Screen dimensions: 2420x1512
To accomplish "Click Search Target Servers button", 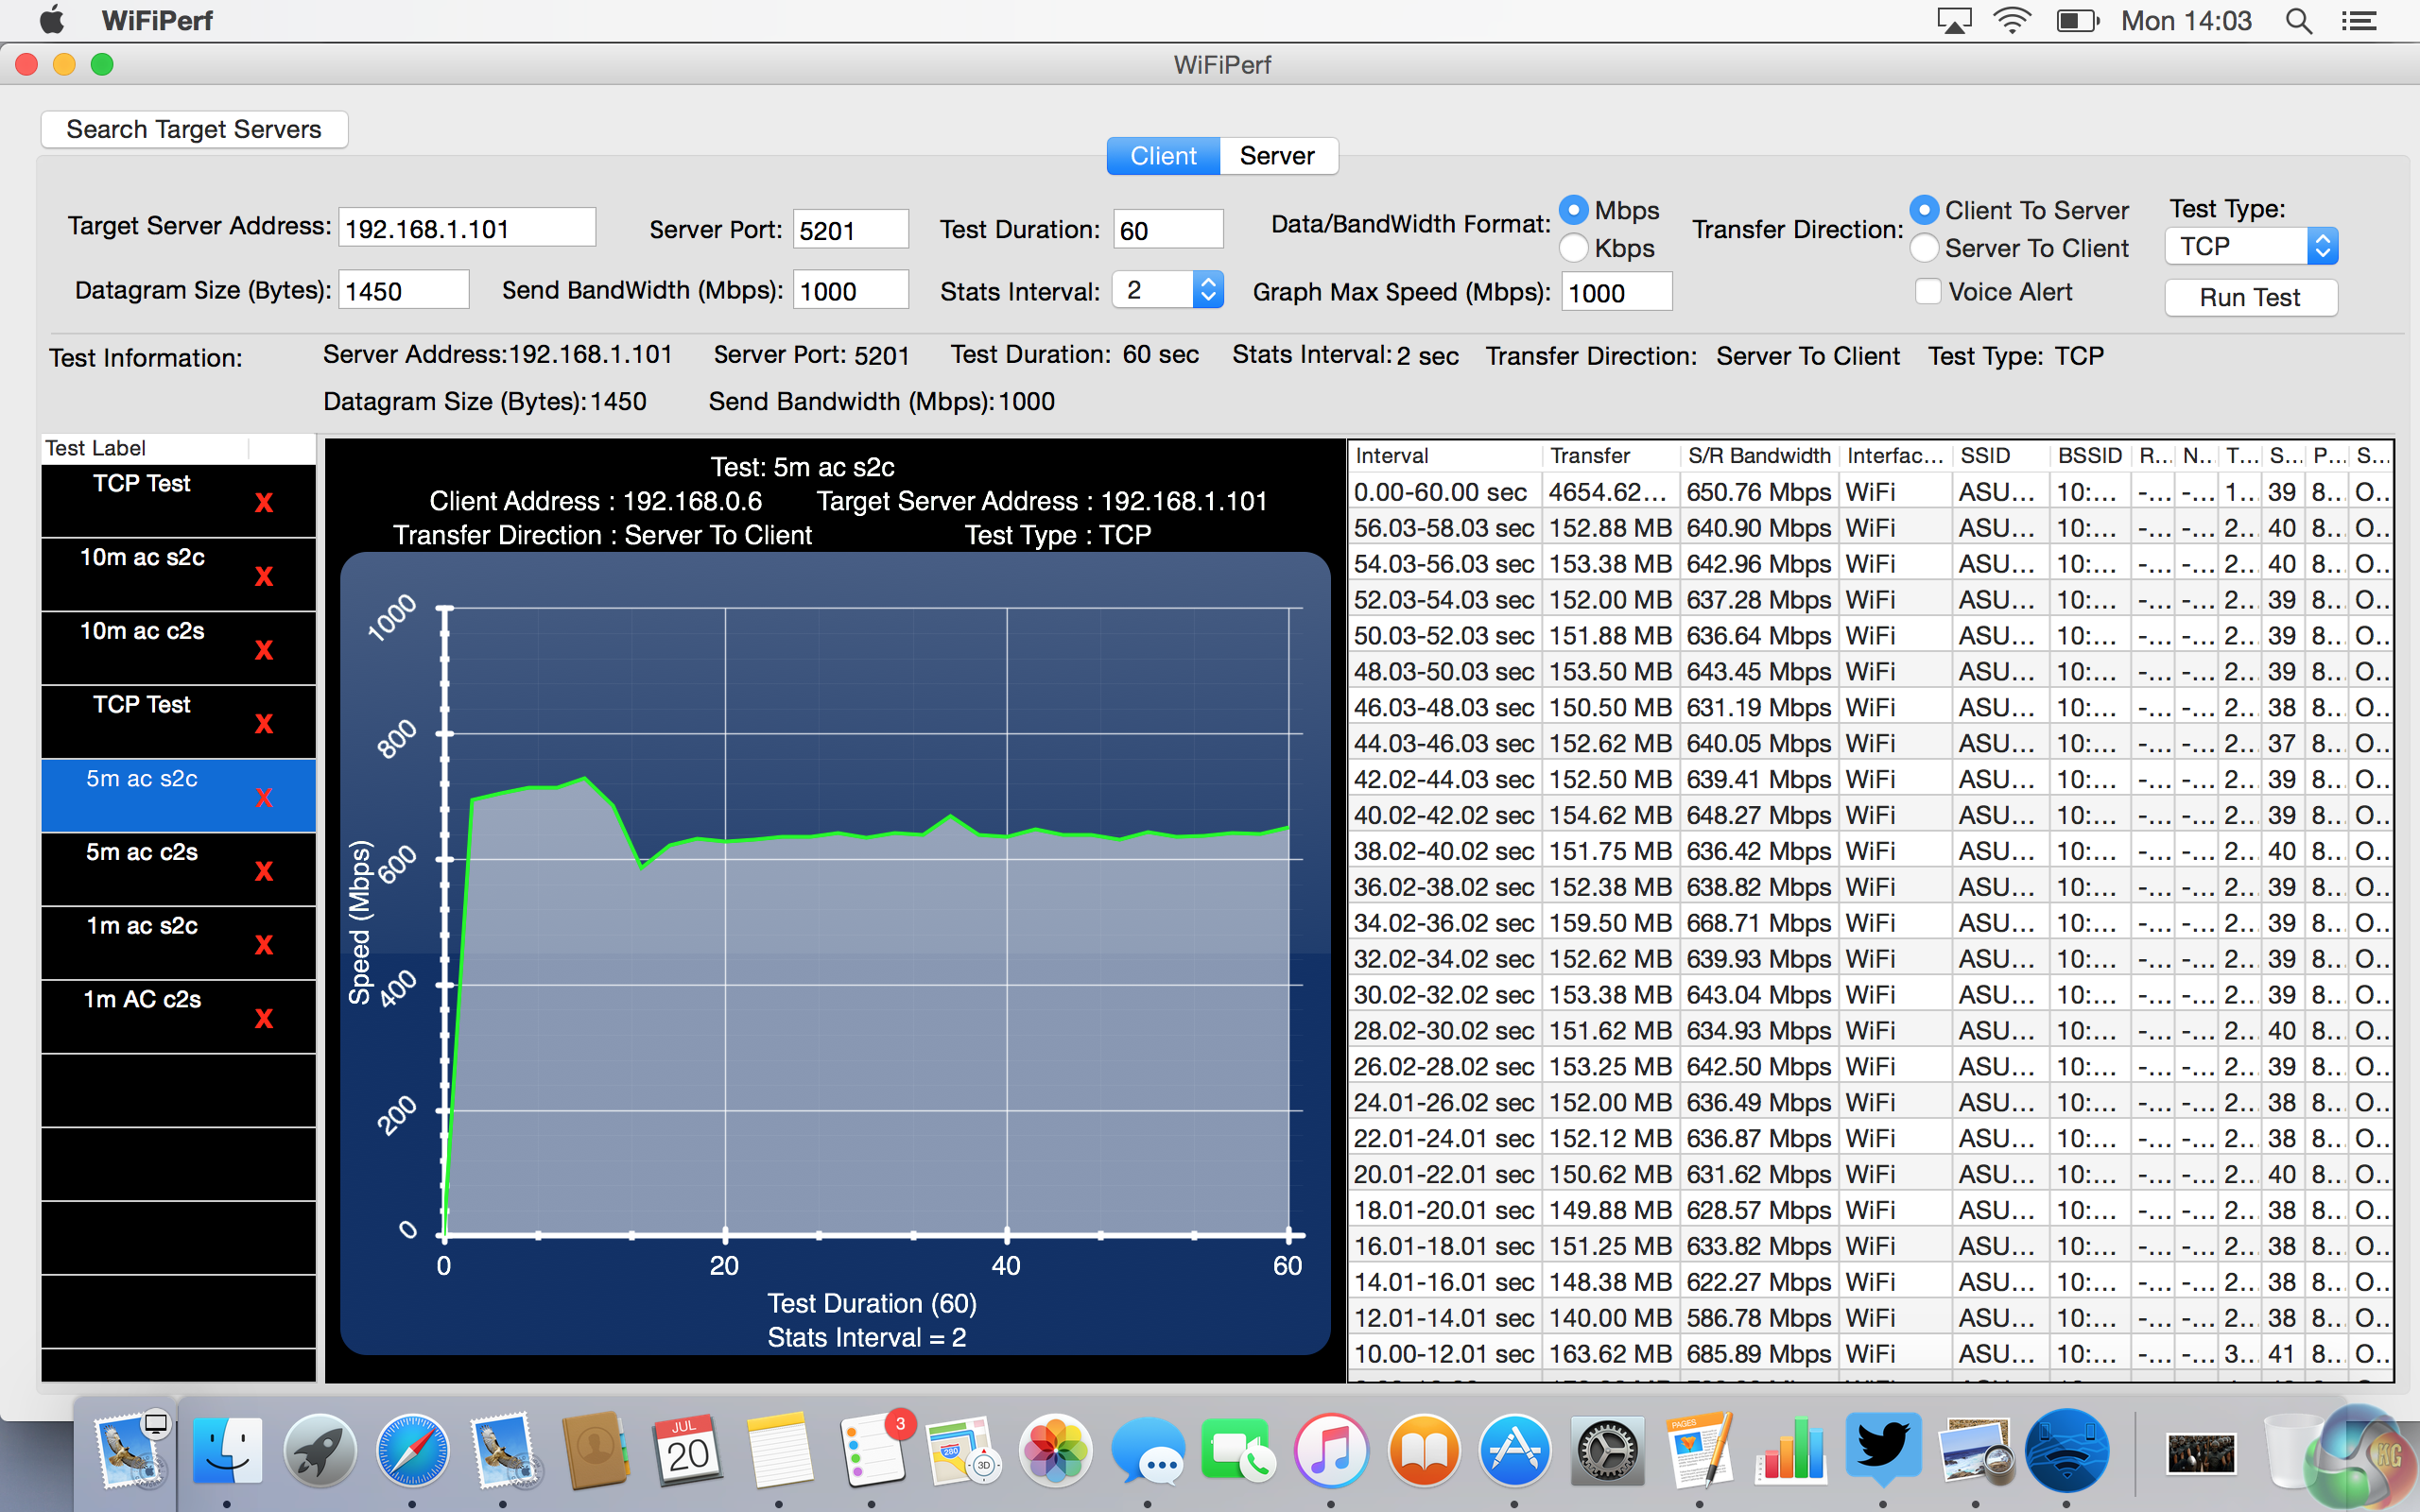I will click(x=194, y=129).
